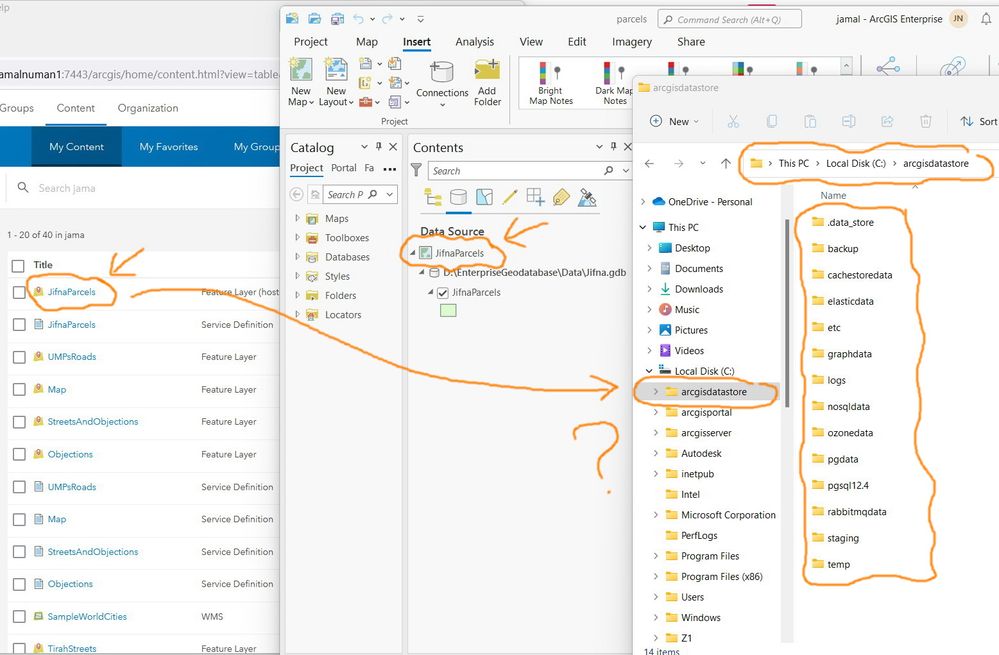Click List By Snapping icon
The width and height of the screenshot is (999, 655).
point(535,198)
